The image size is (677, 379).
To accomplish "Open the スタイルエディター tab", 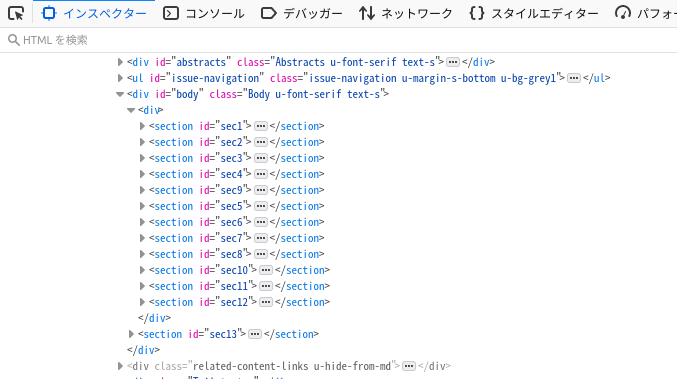I will (x=534, y=13).
